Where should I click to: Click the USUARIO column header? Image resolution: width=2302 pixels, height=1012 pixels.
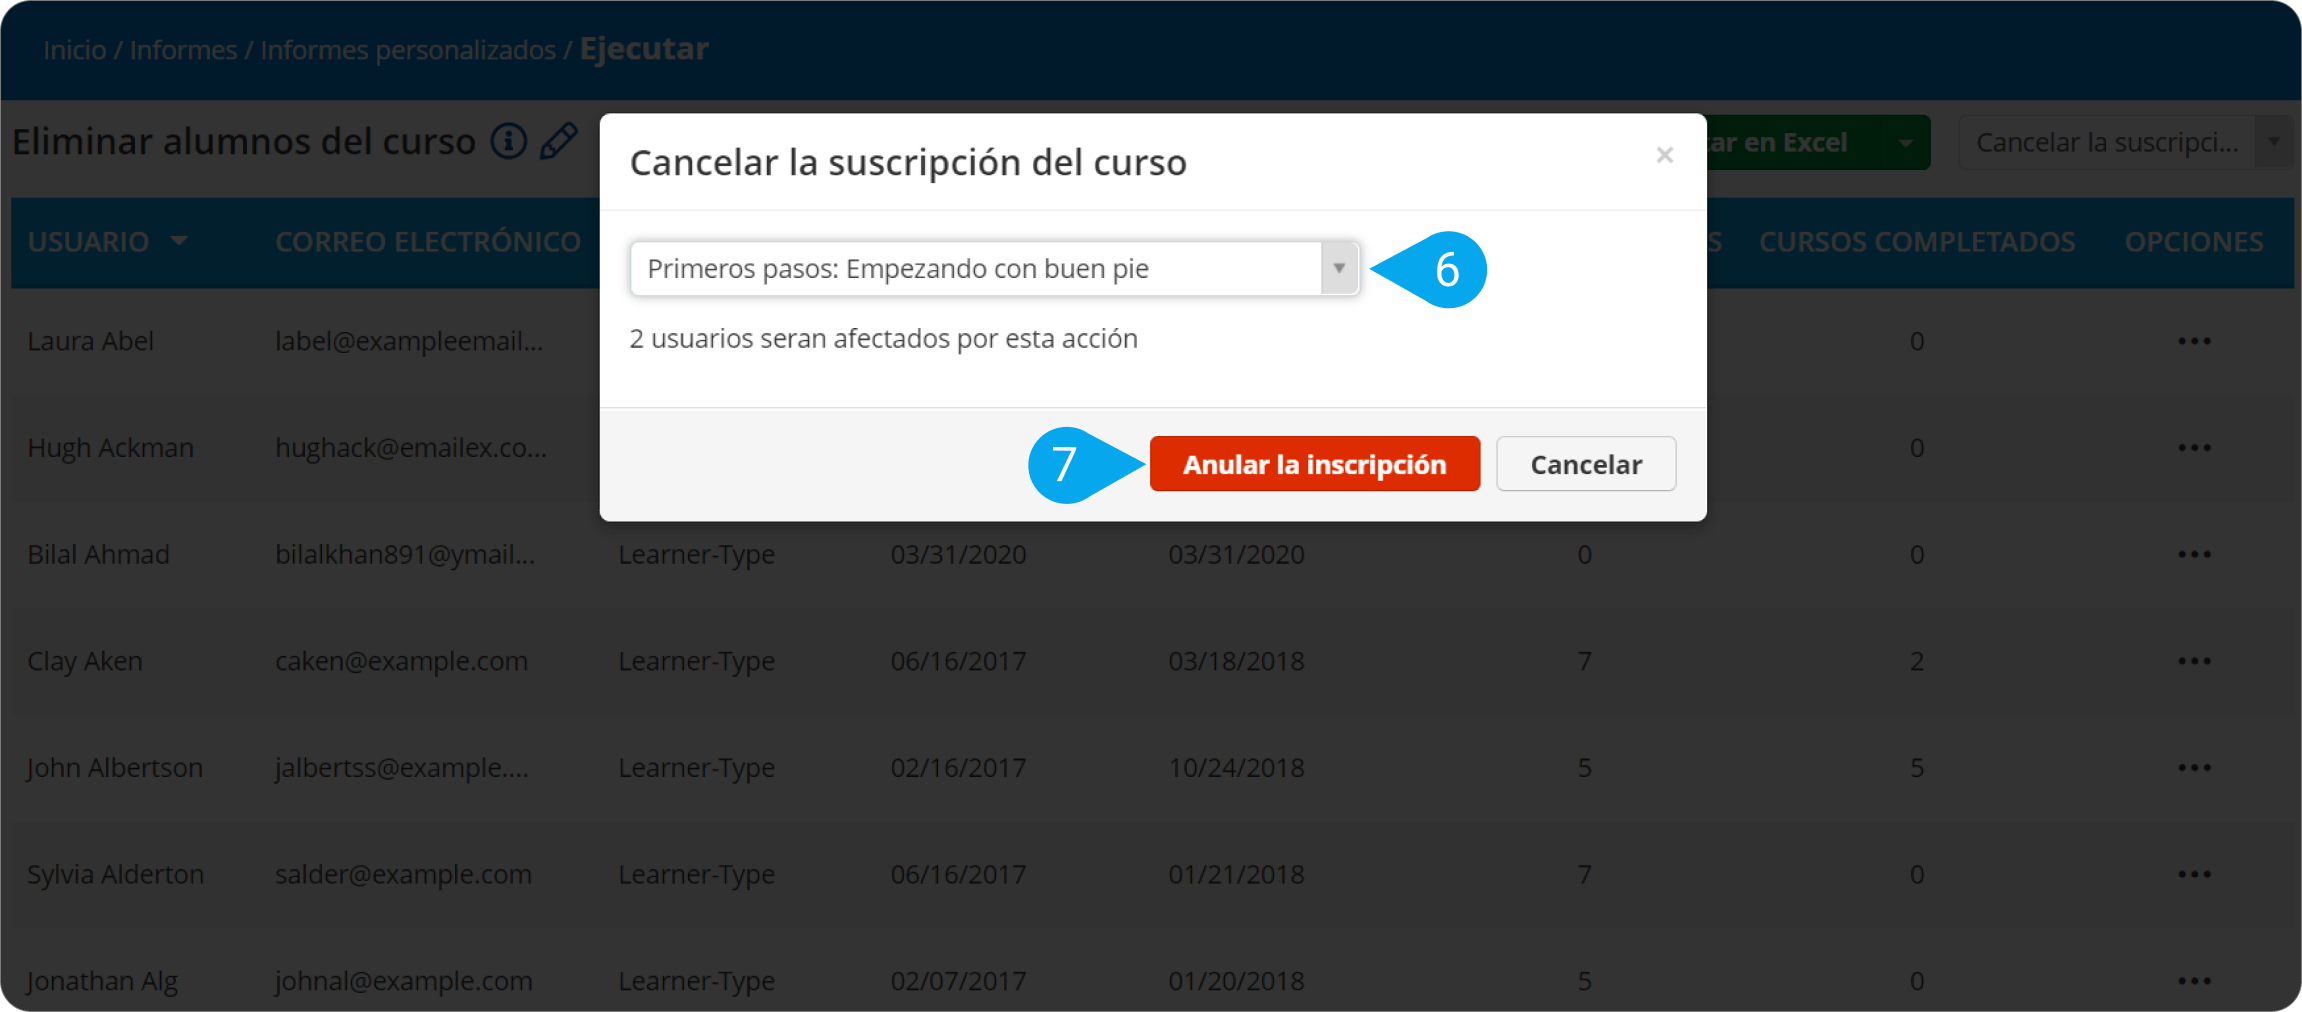(x=88, y=242)
